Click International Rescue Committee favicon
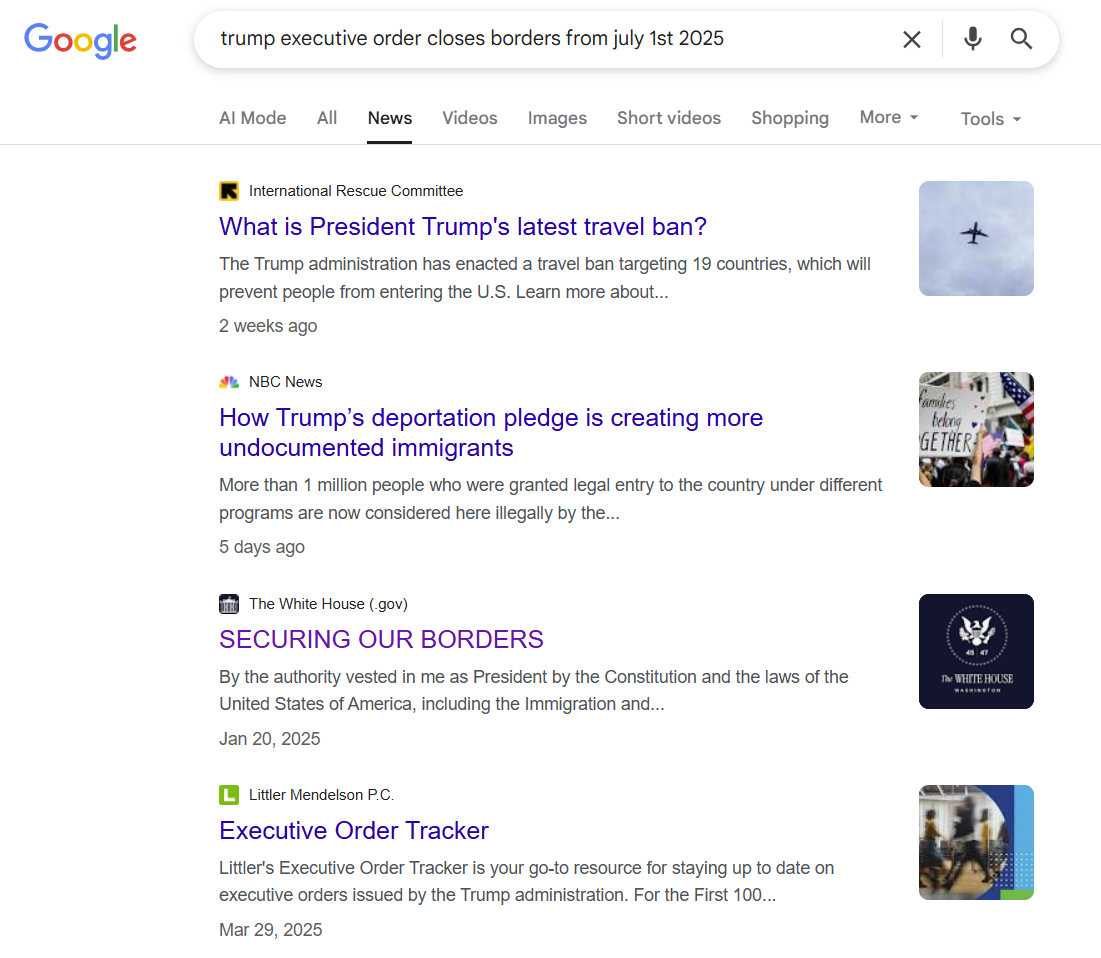 coord(229,191)
